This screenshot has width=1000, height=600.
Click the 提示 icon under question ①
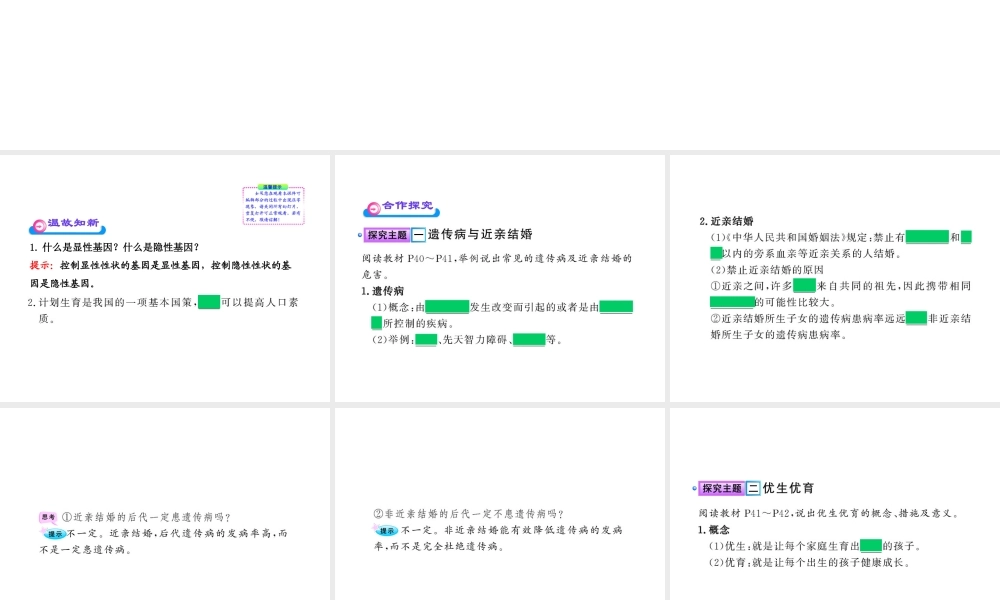coord(54,534)
